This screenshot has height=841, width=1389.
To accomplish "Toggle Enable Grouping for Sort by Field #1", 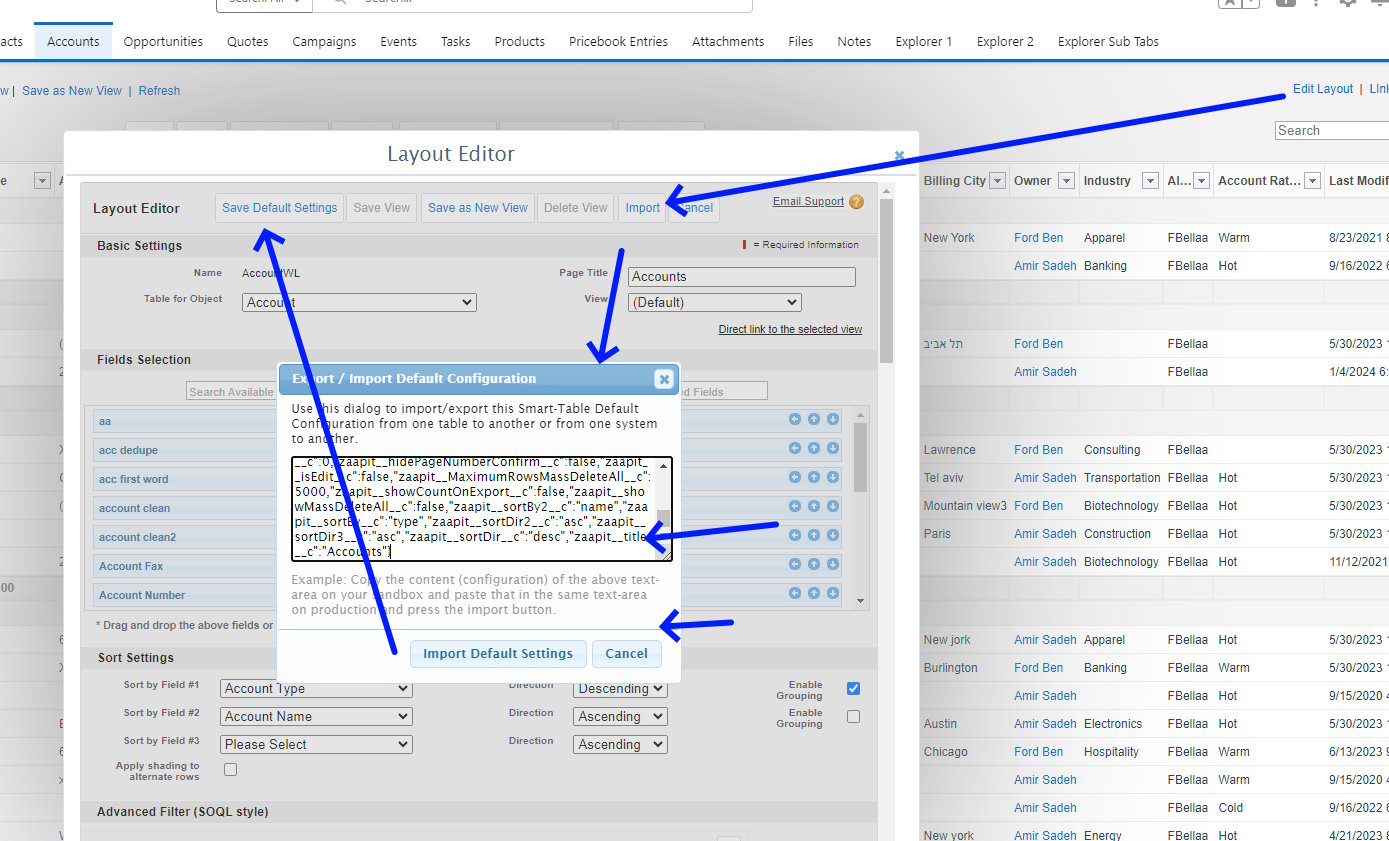I will pyautogui.click(x=853, y=688).
